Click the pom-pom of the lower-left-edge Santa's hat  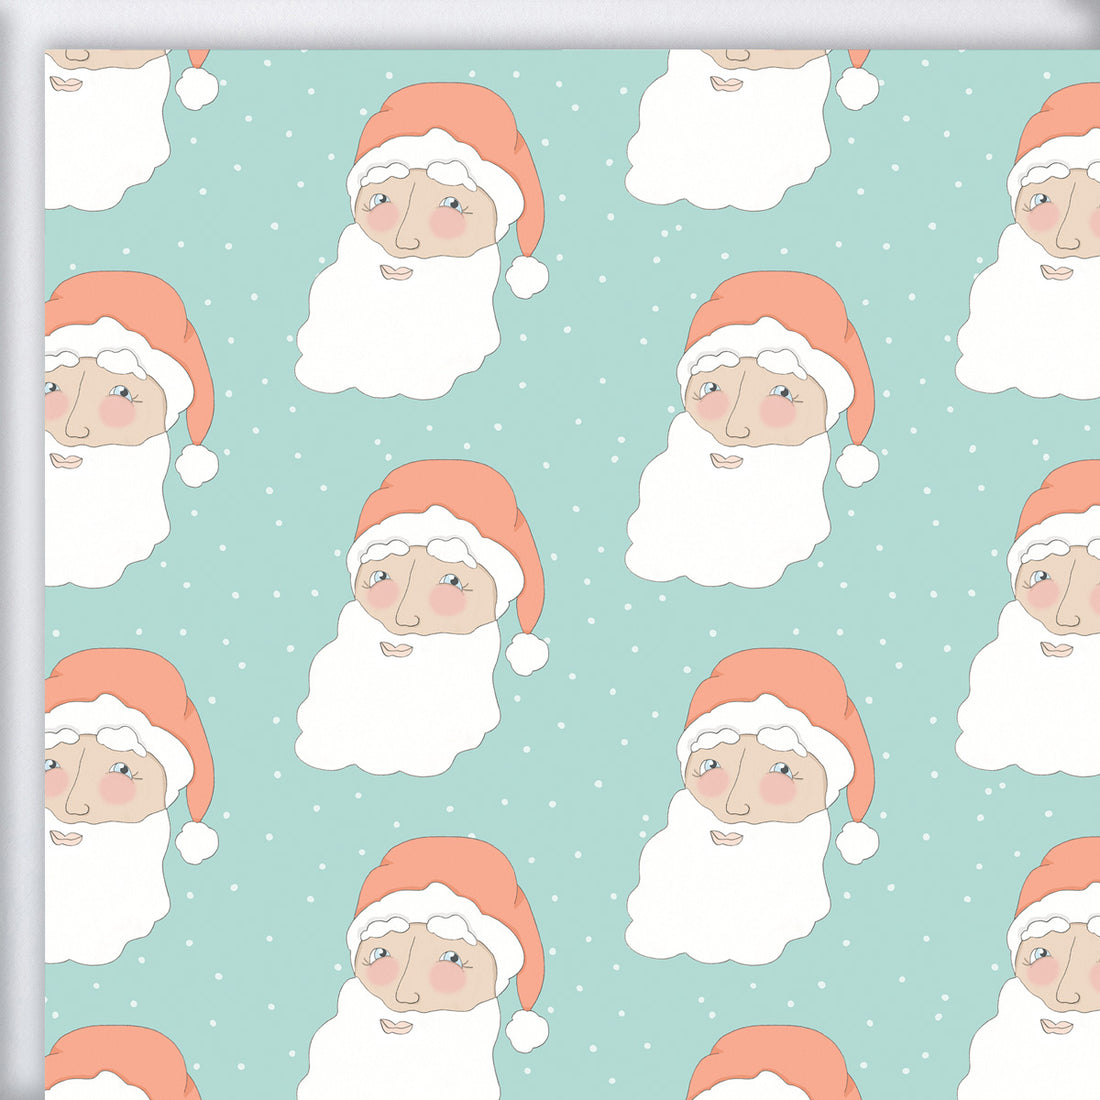[x=197, y=842]
